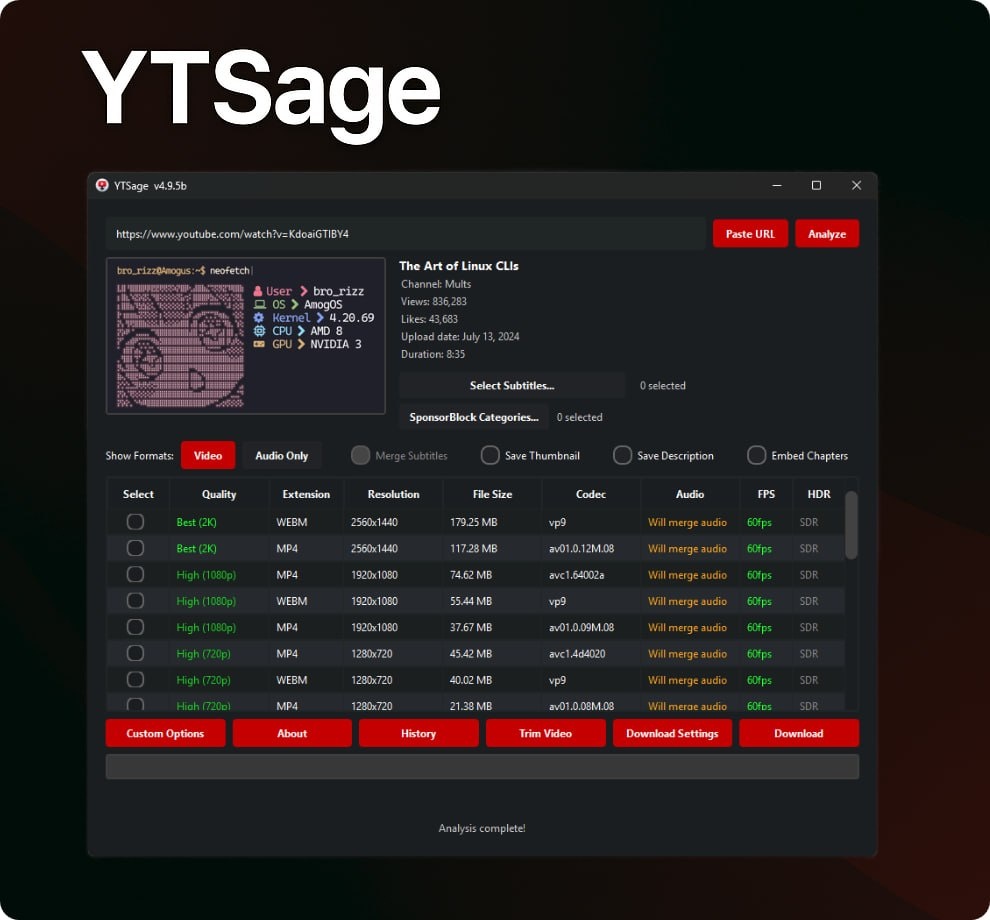Click the Select column header

[138, 494]
